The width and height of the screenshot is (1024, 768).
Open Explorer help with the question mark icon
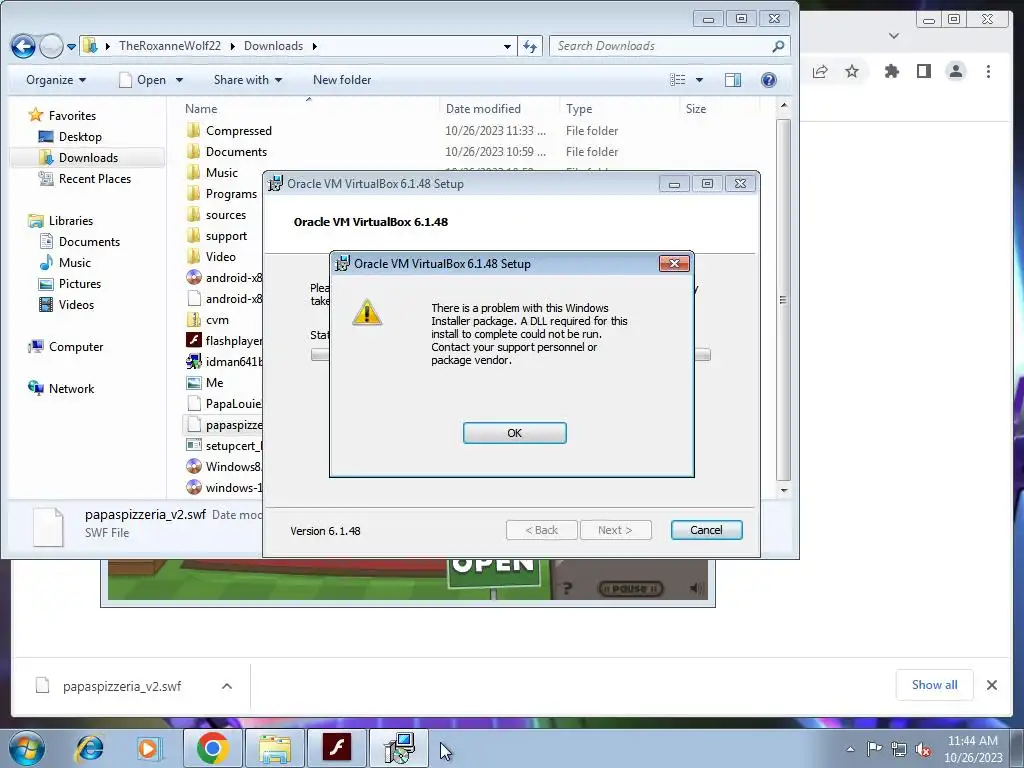(769, 80)
